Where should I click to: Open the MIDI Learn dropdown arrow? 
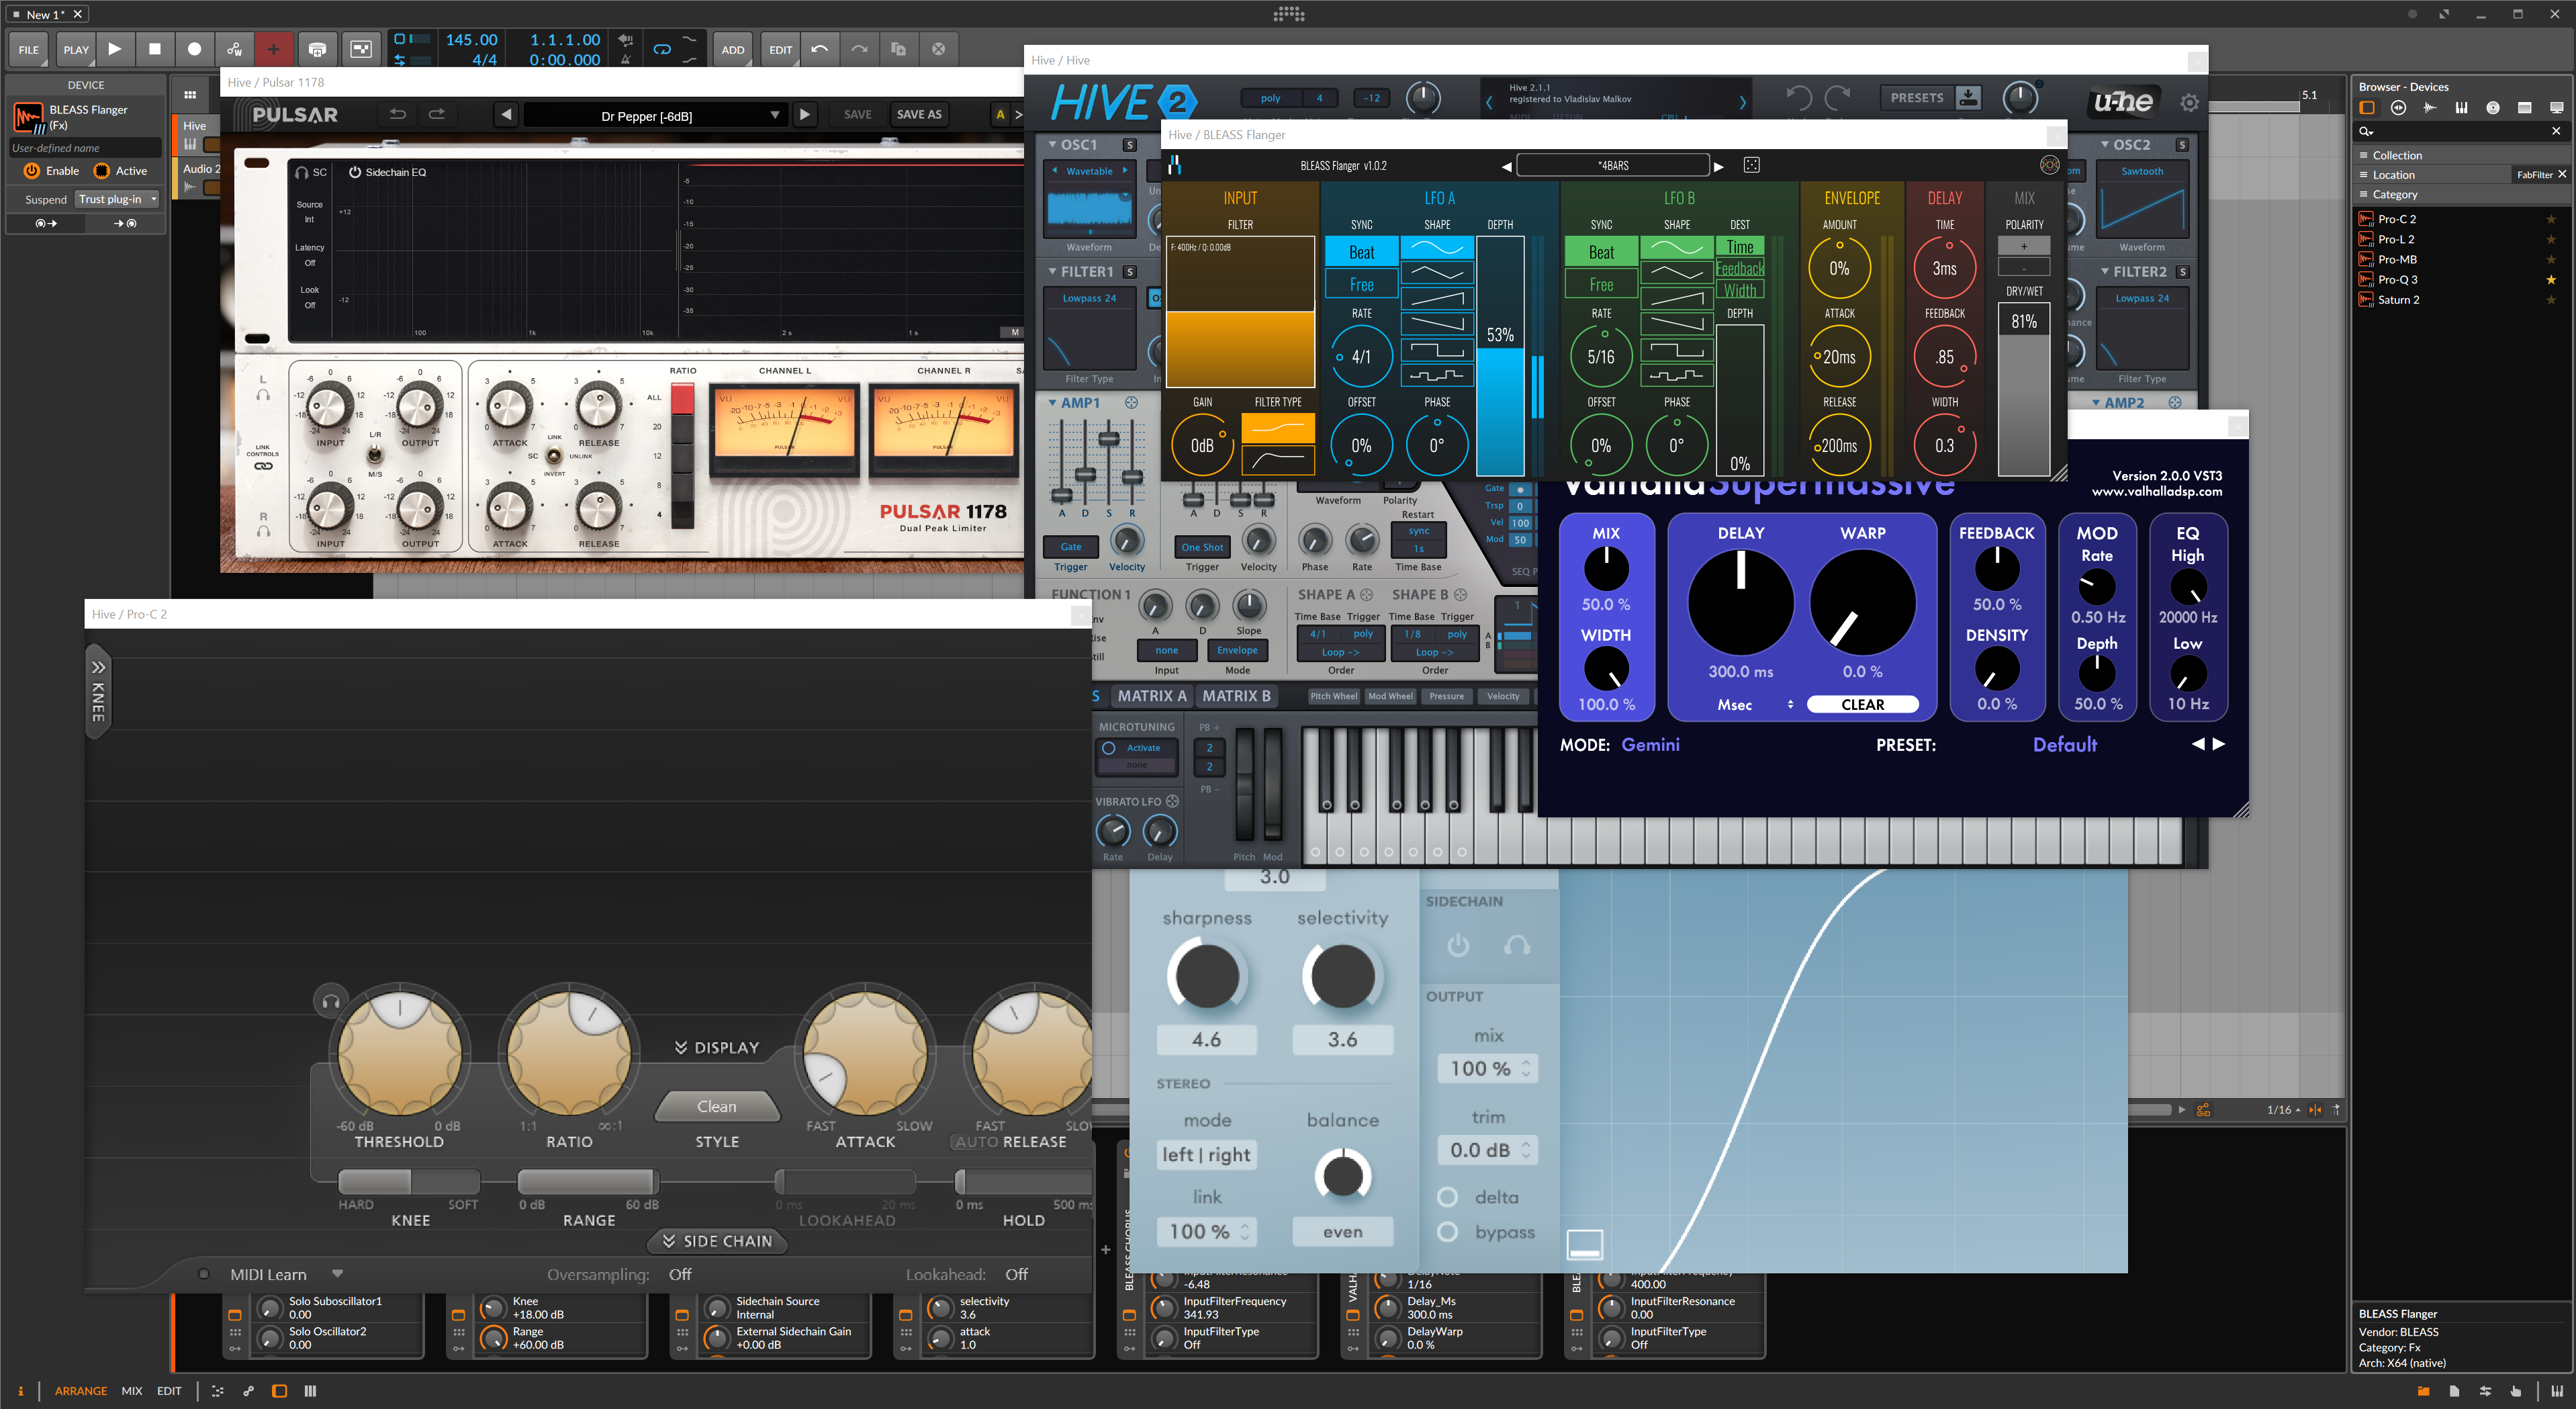coord(337,1274)
